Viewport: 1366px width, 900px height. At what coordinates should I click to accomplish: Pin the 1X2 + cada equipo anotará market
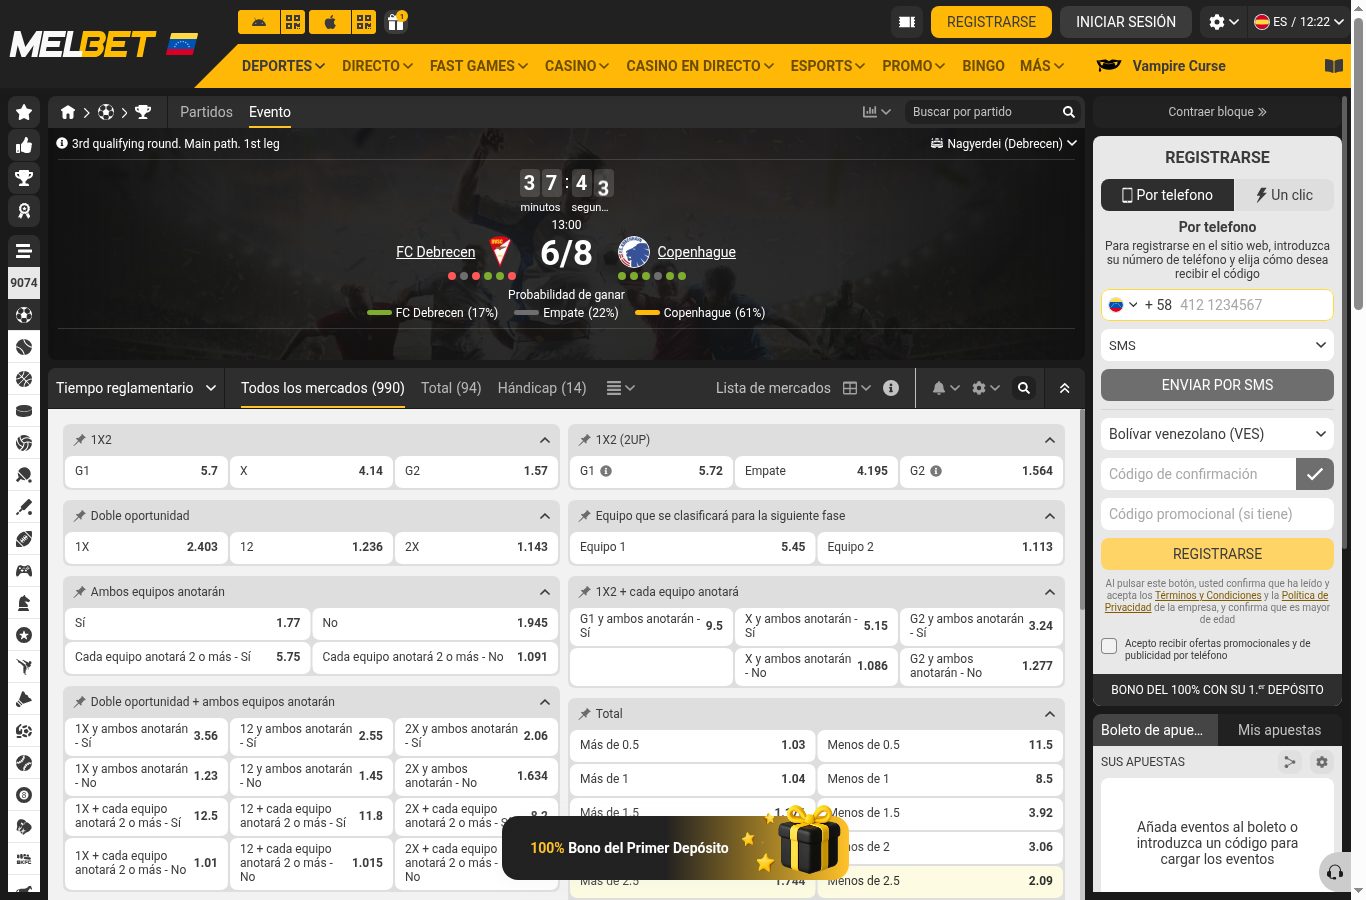point(585,592)
